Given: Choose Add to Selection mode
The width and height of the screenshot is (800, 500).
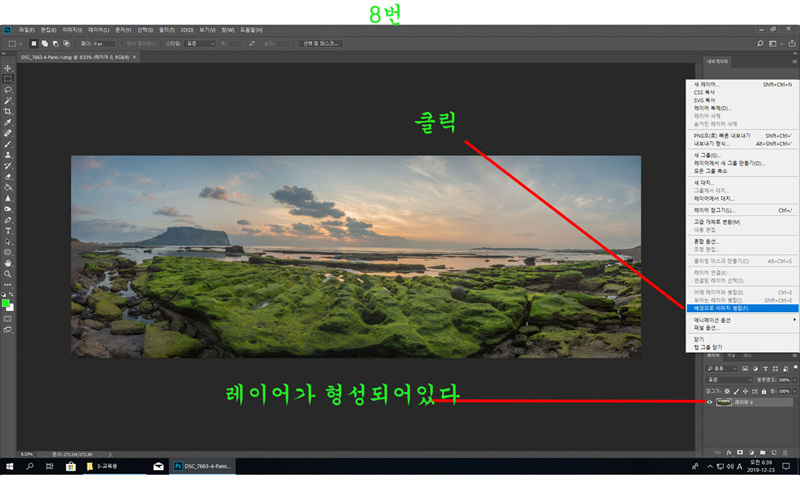Looking at the screenshot, I should [45, 44].
